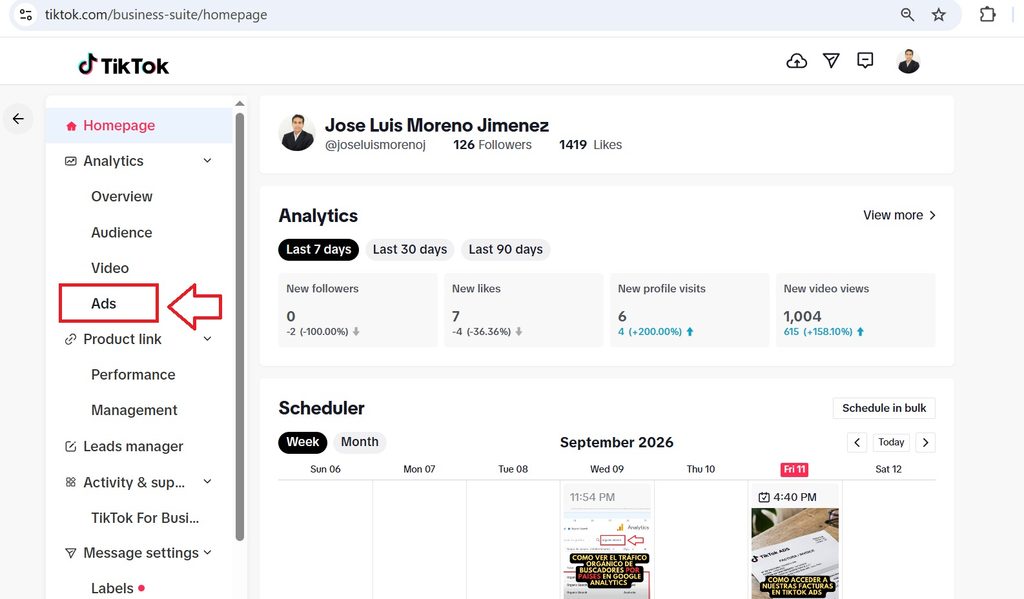Switch Scheduler to Week view
Screen dimensions: 1024x599
tap(302, 442)
